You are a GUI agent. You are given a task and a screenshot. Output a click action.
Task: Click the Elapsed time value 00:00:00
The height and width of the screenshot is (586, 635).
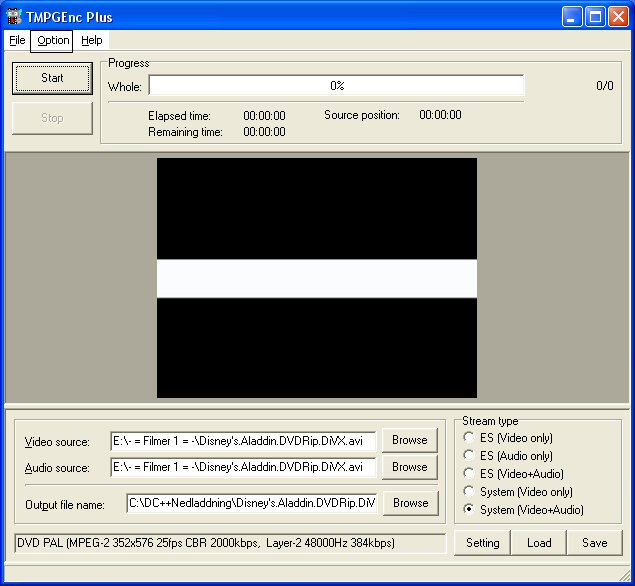pos(264,116)
